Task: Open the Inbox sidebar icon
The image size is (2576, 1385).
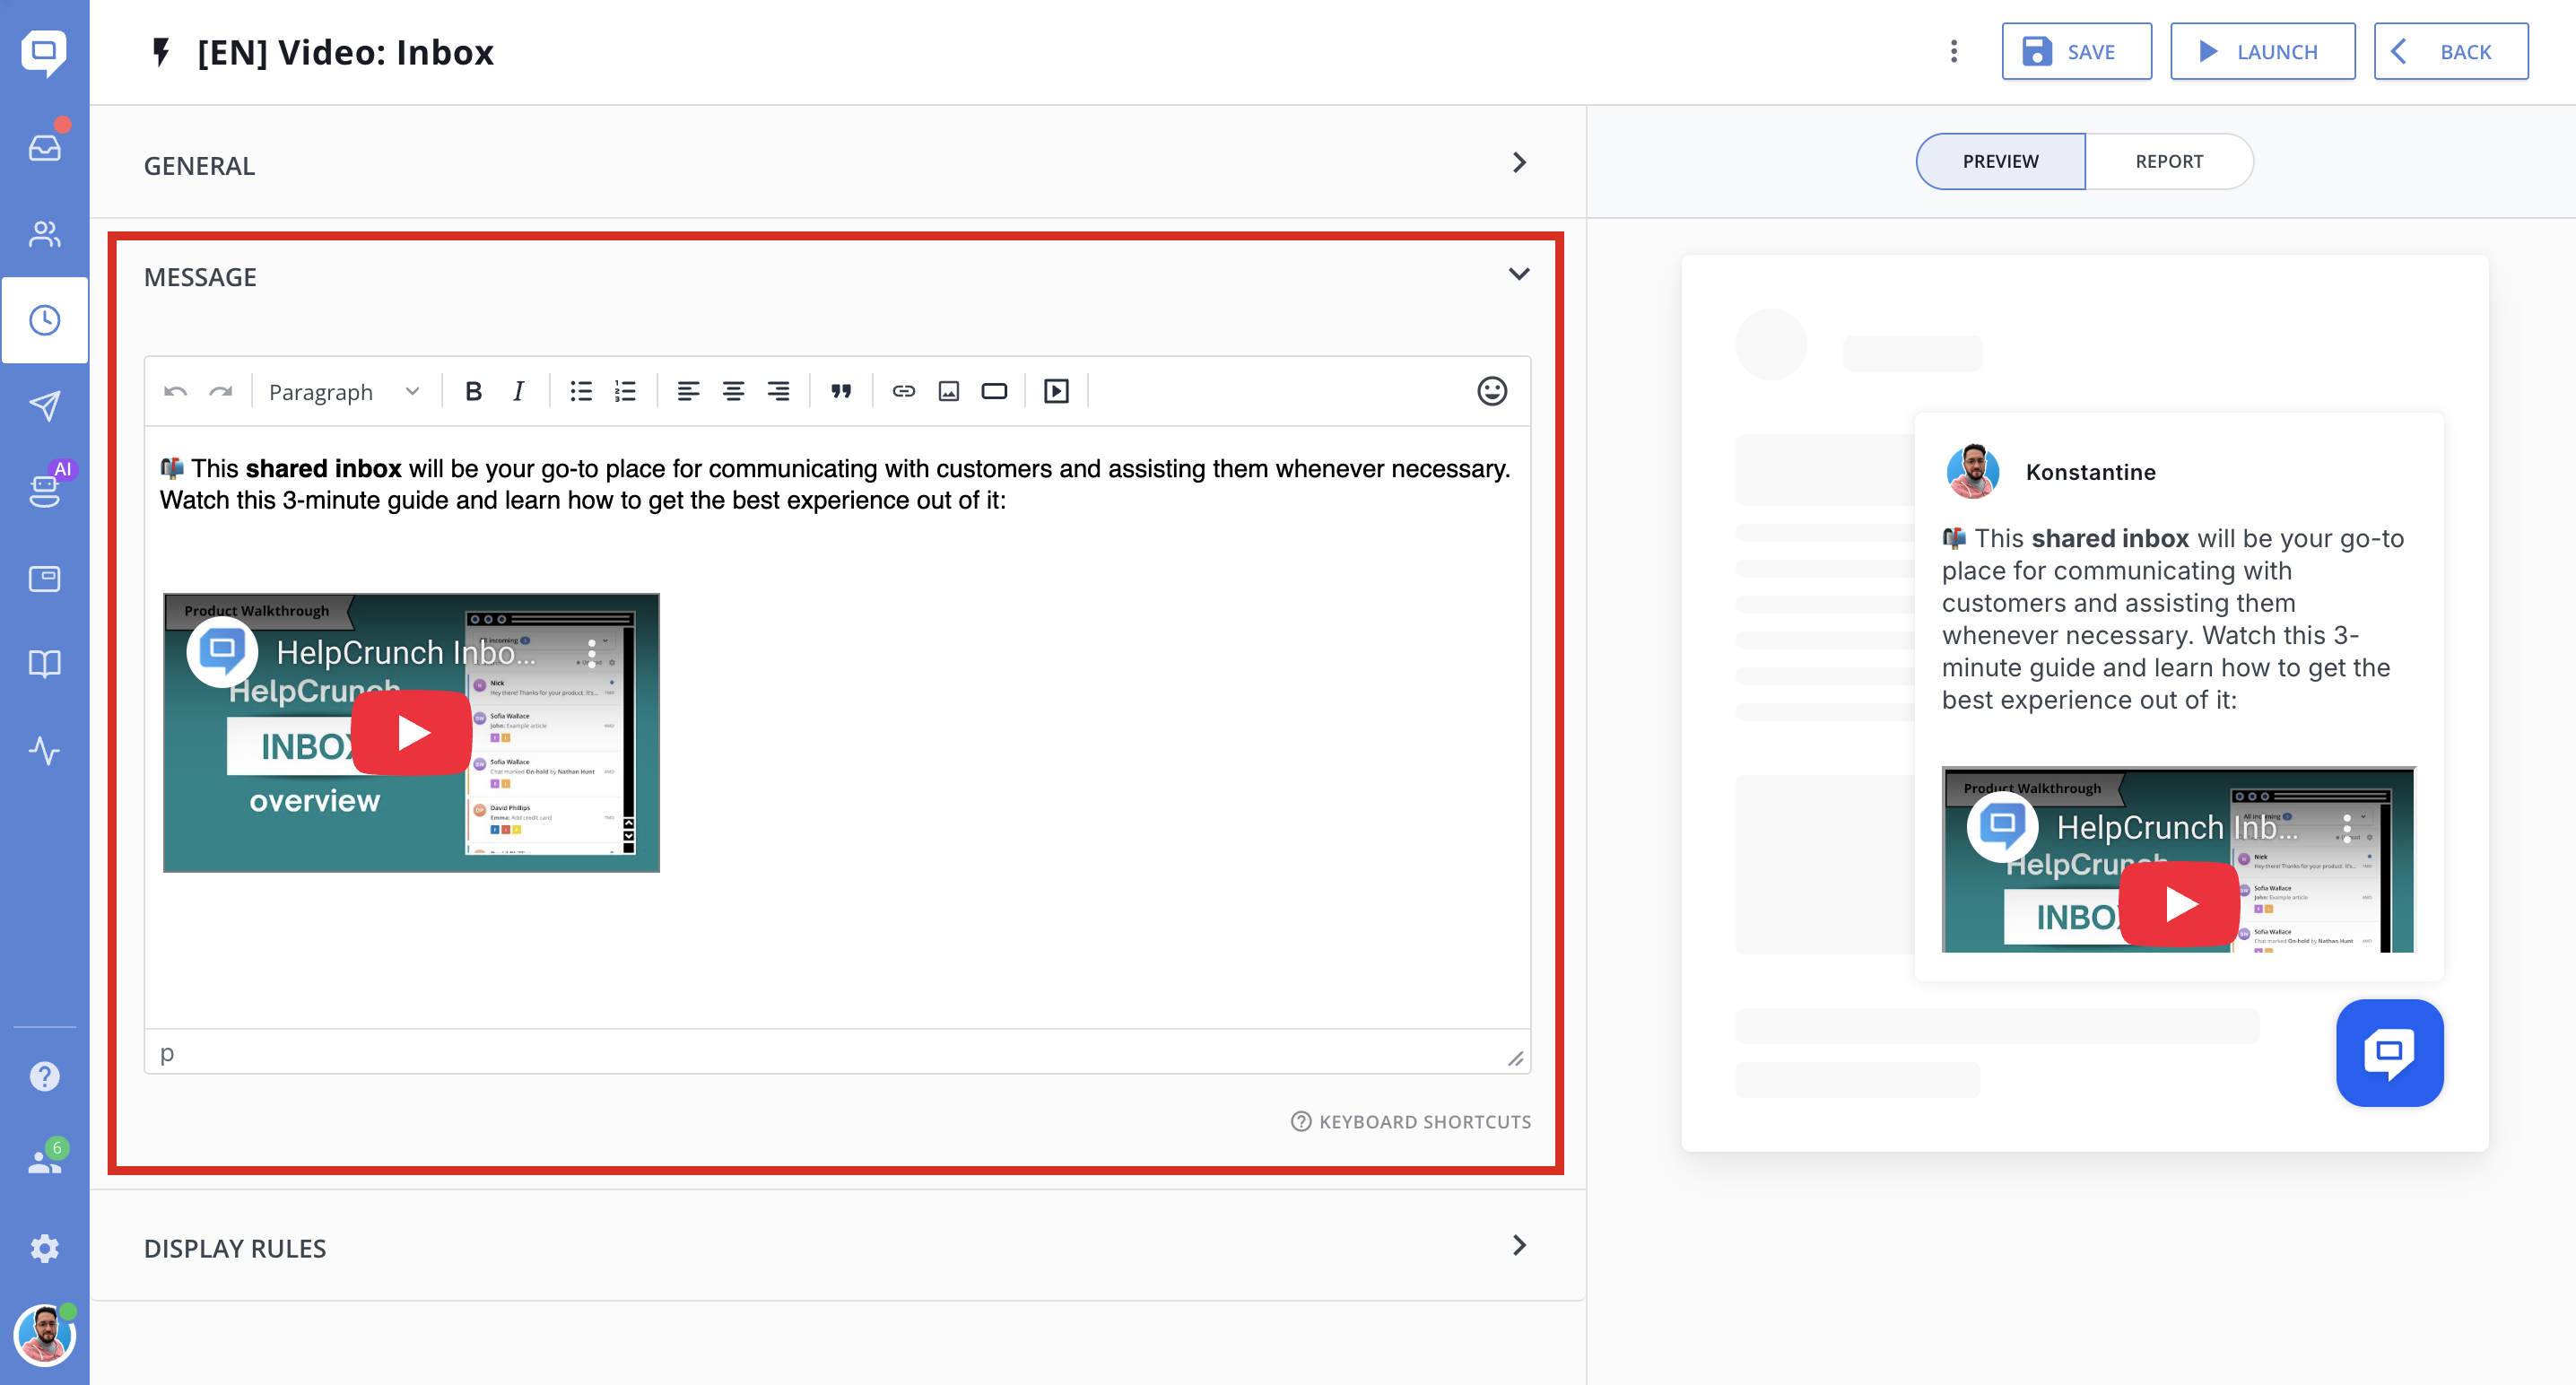Action: click(44, 147)
